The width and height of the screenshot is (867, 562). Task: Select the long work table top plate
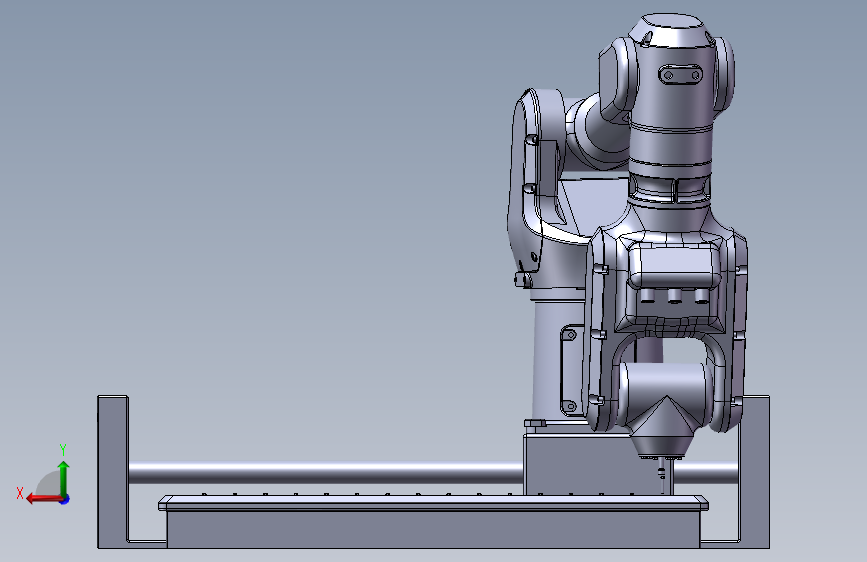click(x=433, y=503)
